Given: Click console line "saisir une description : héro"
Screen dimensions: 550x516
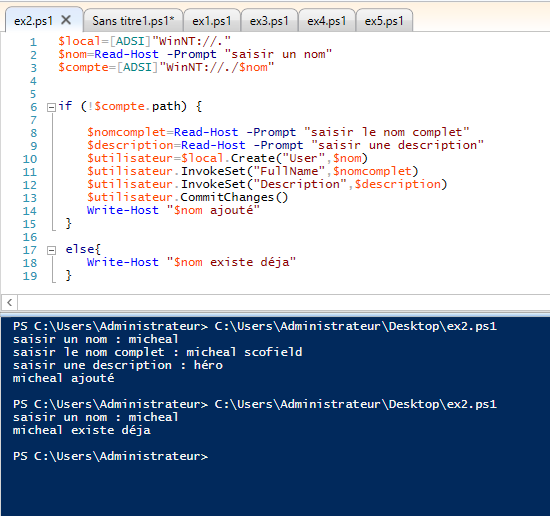Looking at the screenshot, I should [x=118, y=365].
